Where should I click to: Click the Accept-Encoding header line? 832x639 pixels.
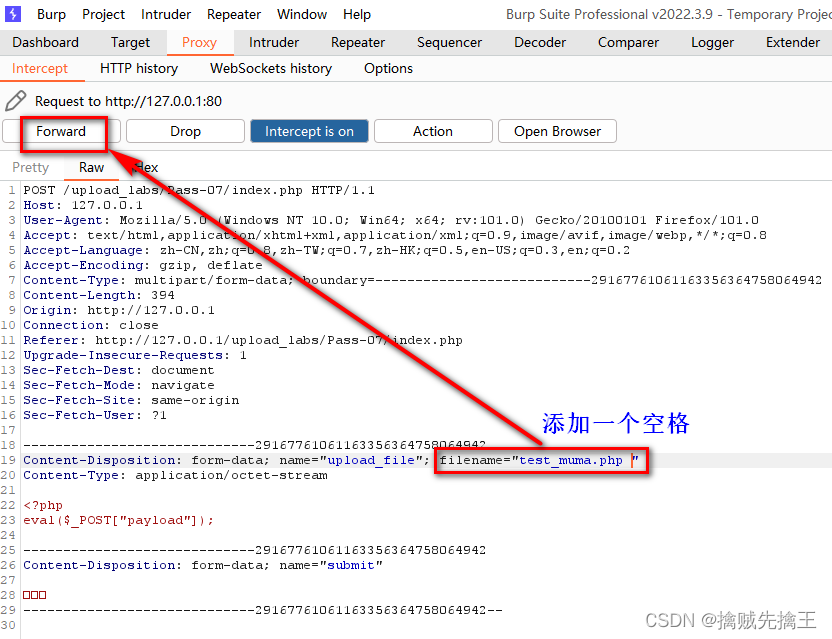[143, 265]
